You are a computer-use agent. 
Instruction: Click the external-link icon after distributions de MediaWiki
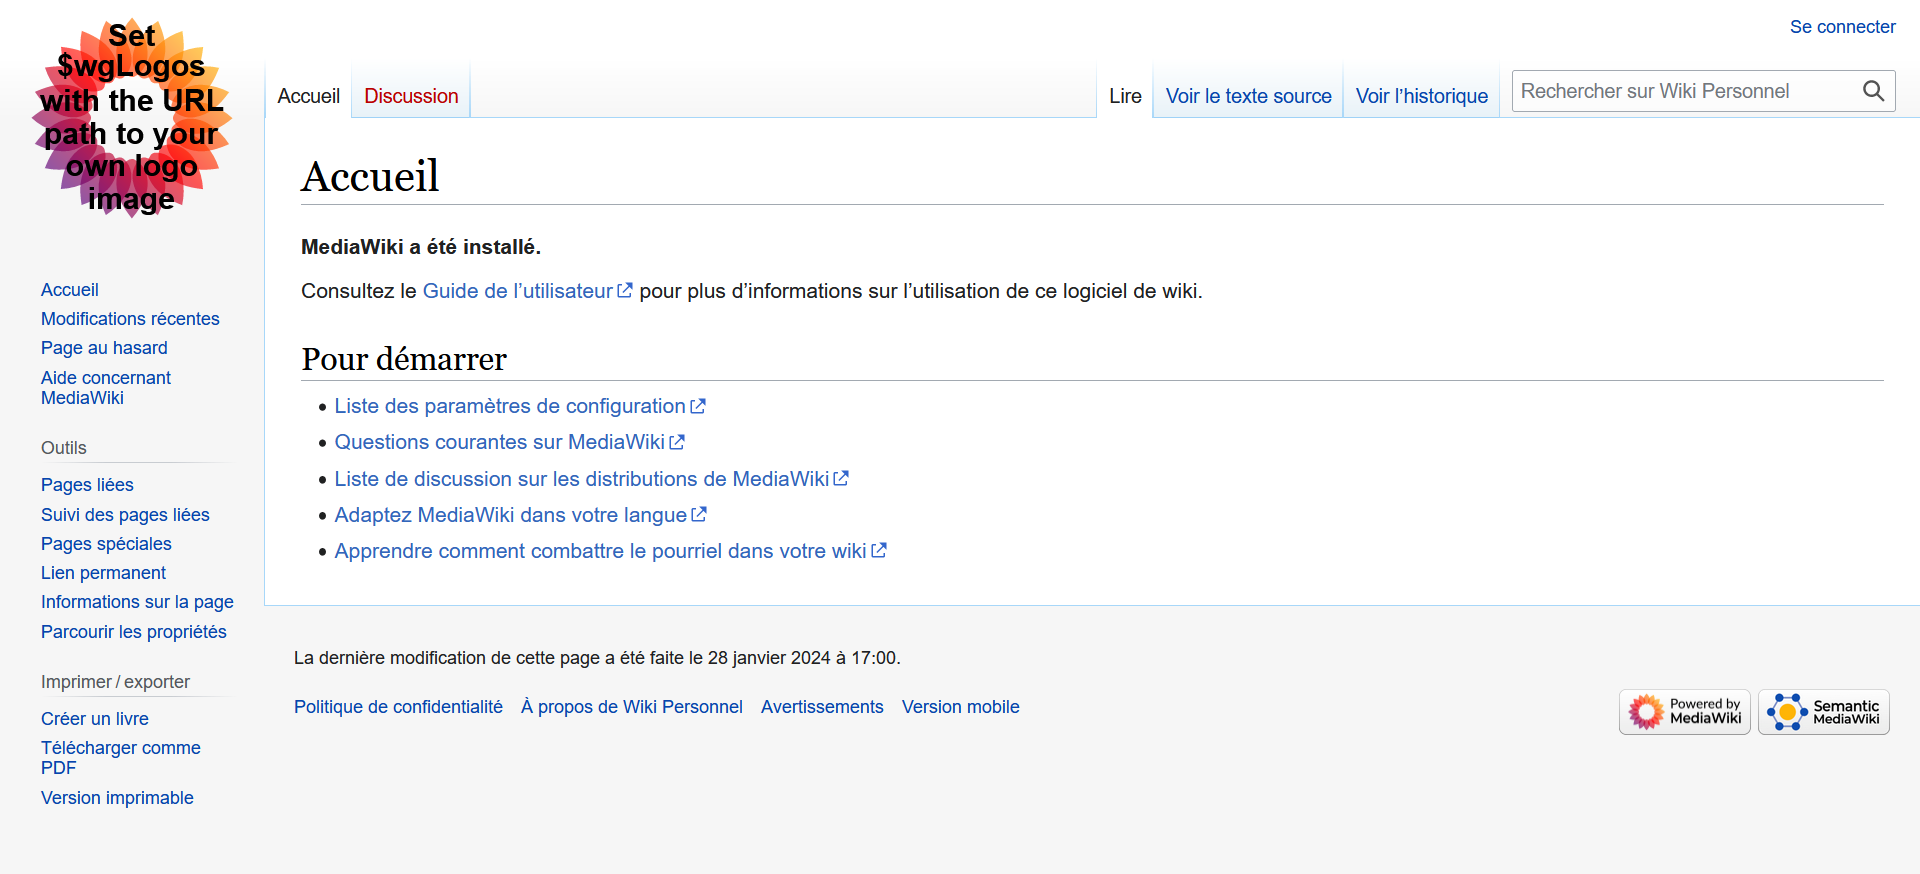point(841,479)
